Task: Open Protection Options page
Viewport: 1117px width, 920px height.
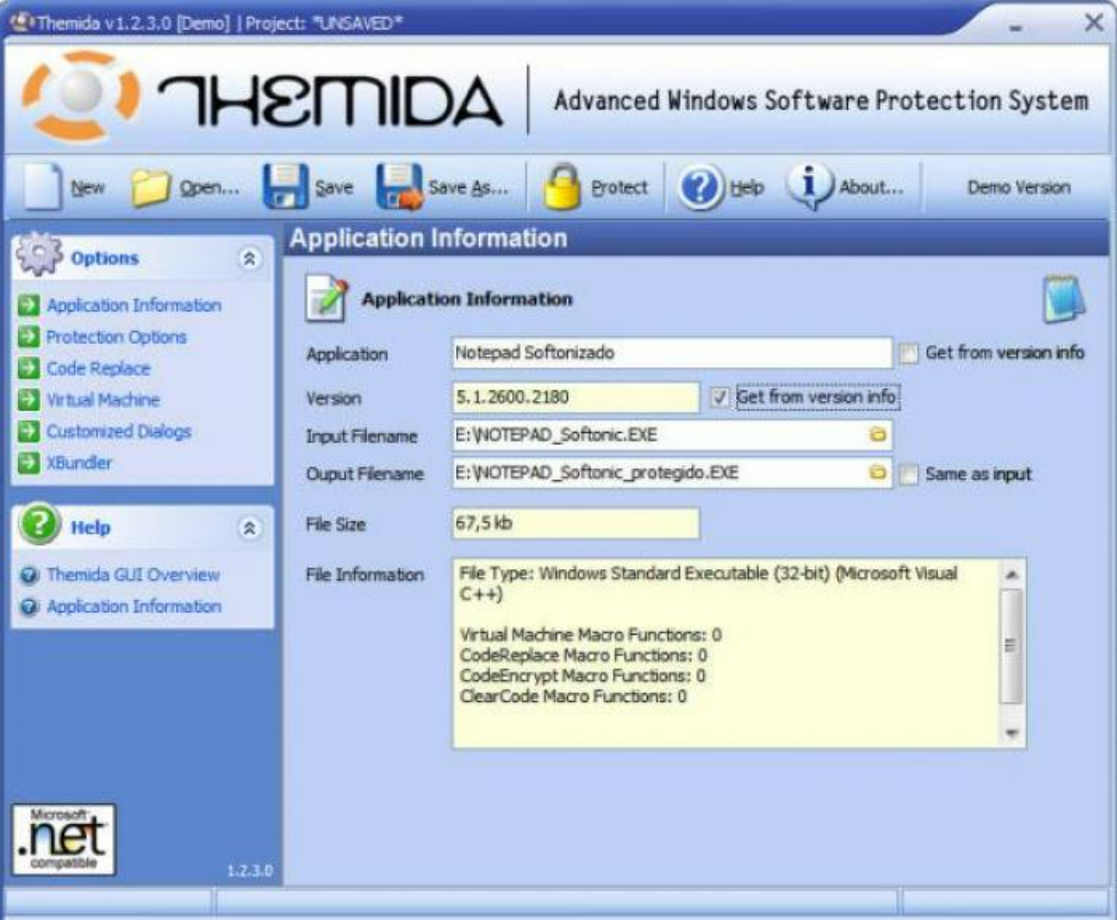Action: tap(116, 336)
